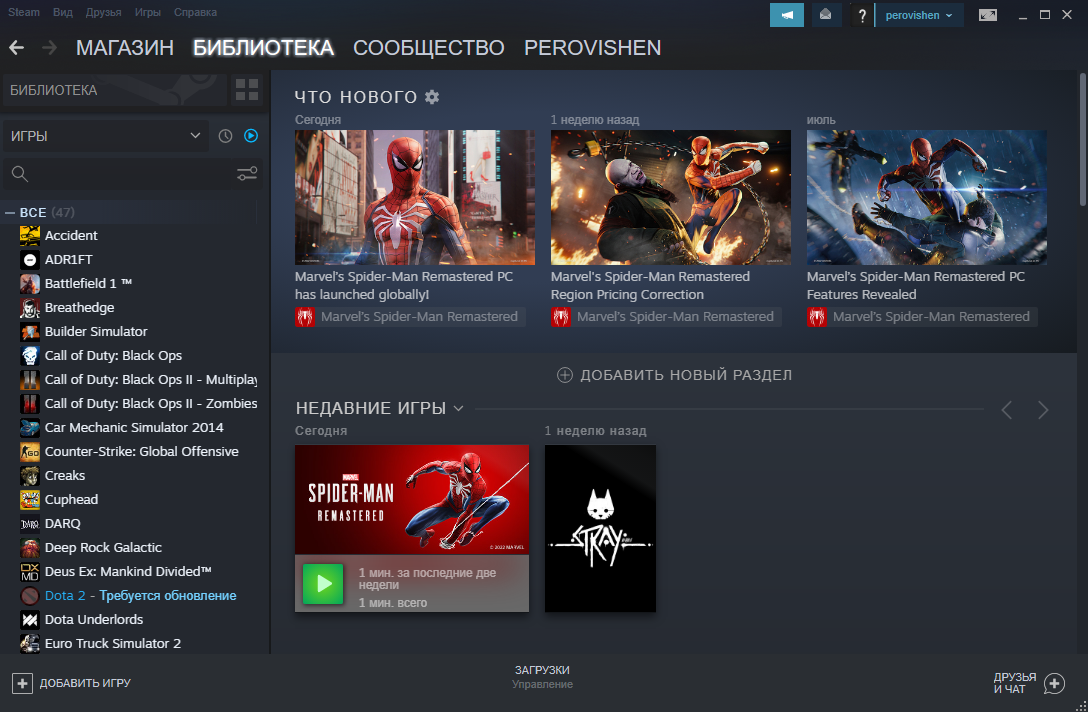Open PEROVISHEN profile tab
The height and width of the screenshot is (712, 1088).
pyautogui.click(x=593, y=48)
